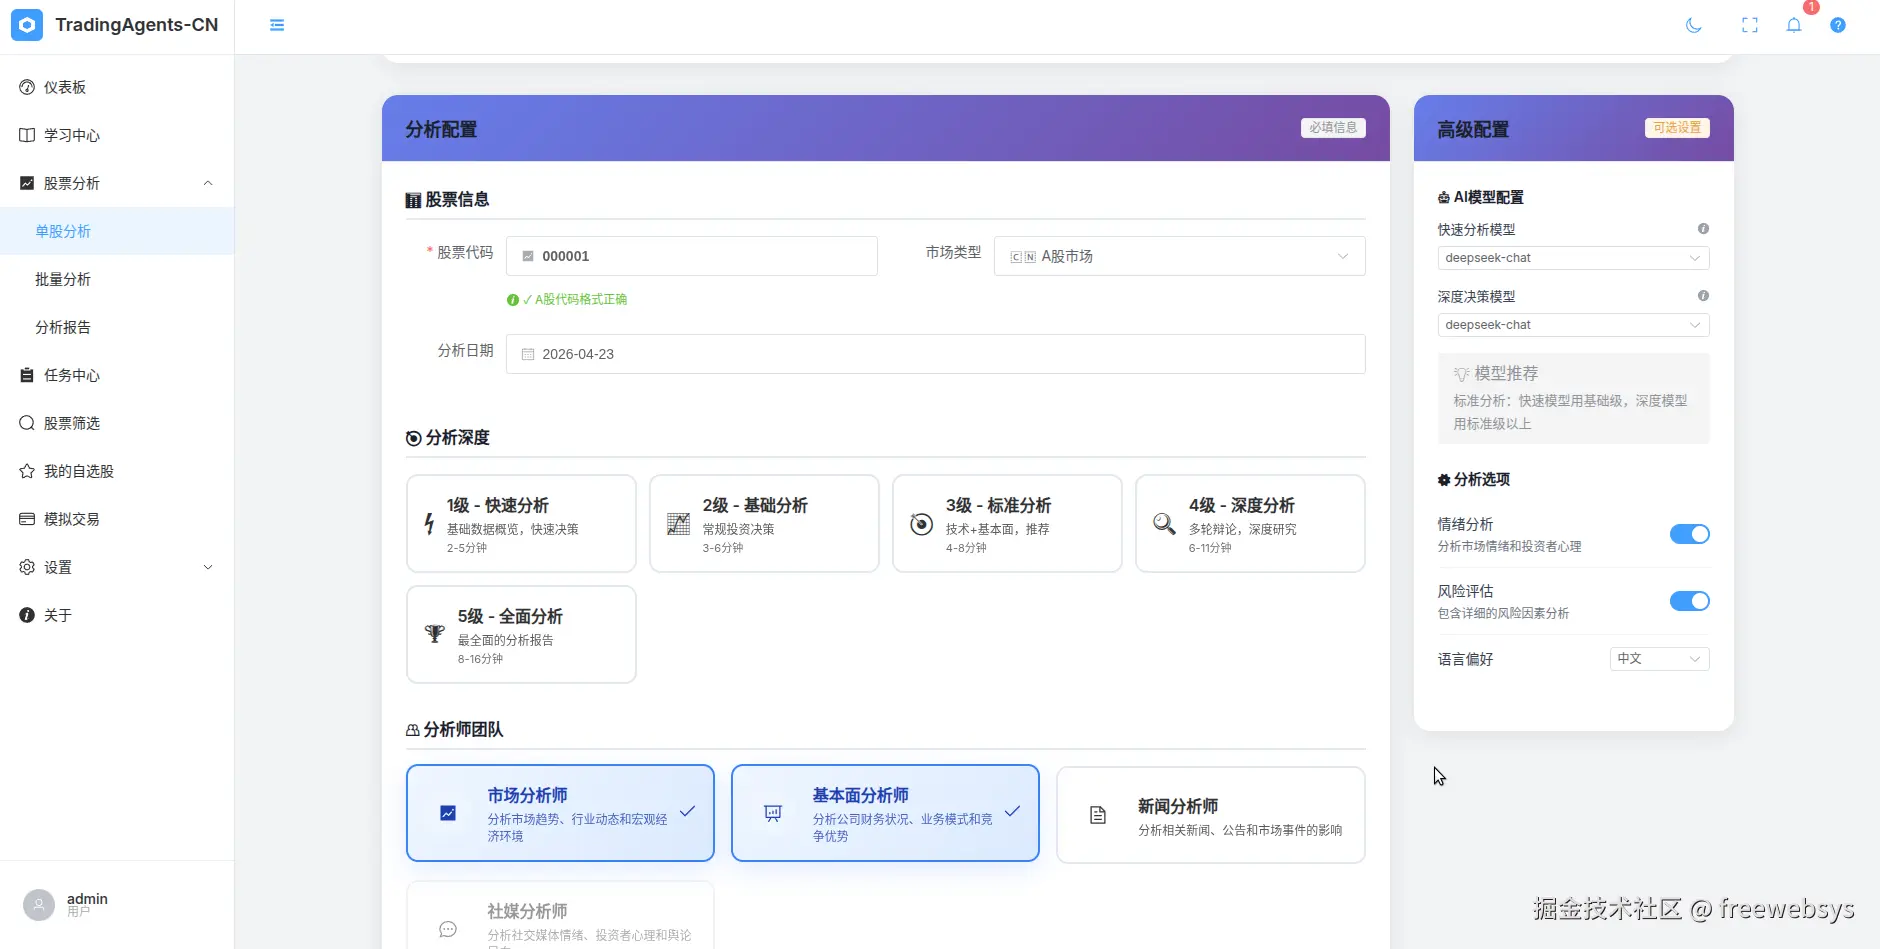Click the 分析日期 date input field

click(x=938, y=353)
